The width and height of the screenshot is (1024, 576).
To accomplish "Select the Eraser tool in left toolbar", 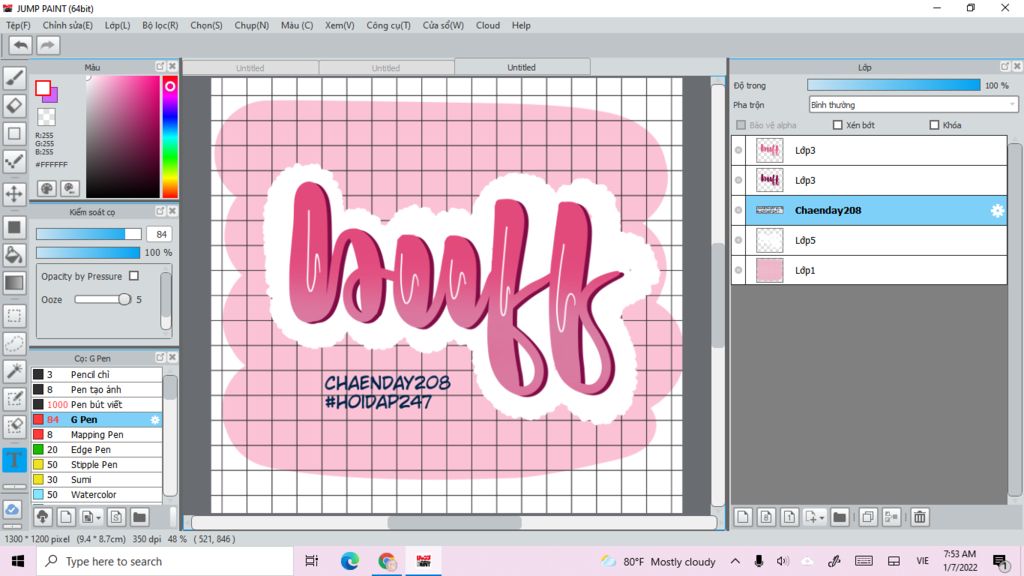I will [14, 105].
